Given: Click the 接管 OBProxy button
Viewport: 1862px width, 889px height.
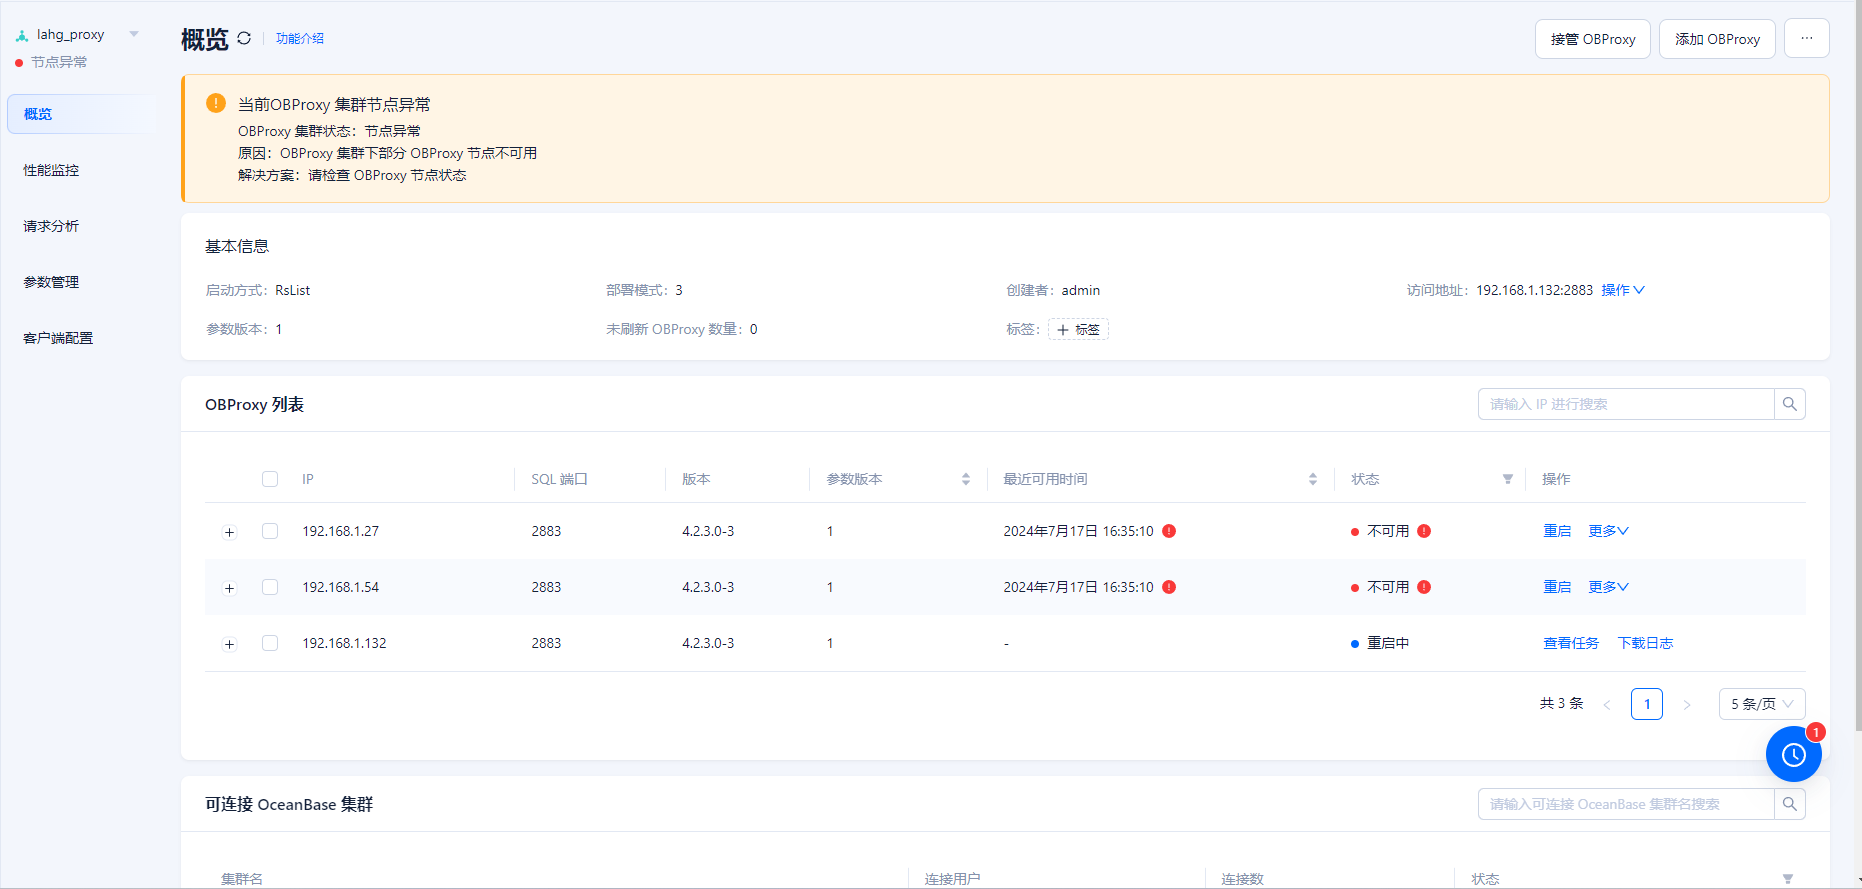Looking at the screenshot, I should pyautogui.click(x=1593, y=39).
